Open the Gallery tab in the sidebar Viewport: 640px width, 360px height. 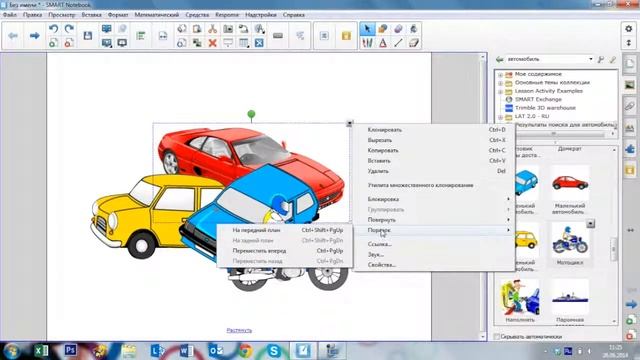tap(630, 85)
